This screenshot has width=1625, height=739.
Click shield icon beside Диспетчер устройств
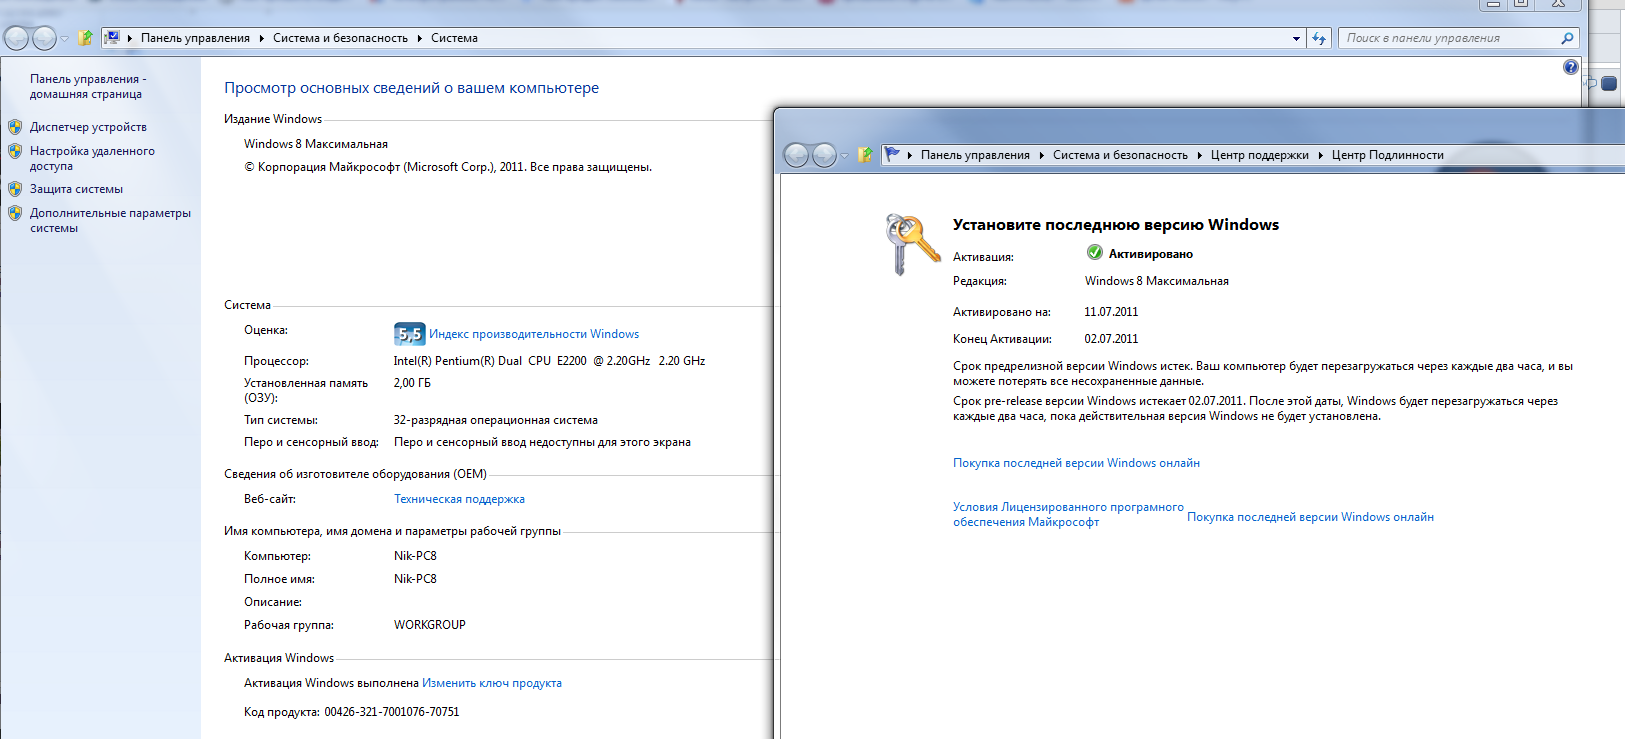tap(15, 127)
